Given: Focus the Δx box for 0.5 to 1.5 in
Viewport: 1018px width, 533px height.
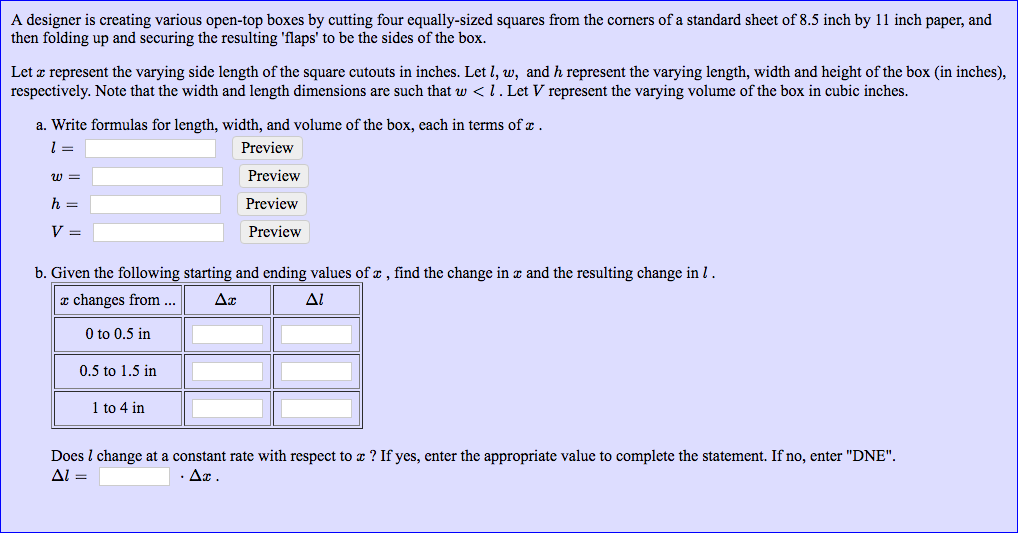Looking at the screenshot, I should pos(227,371).
